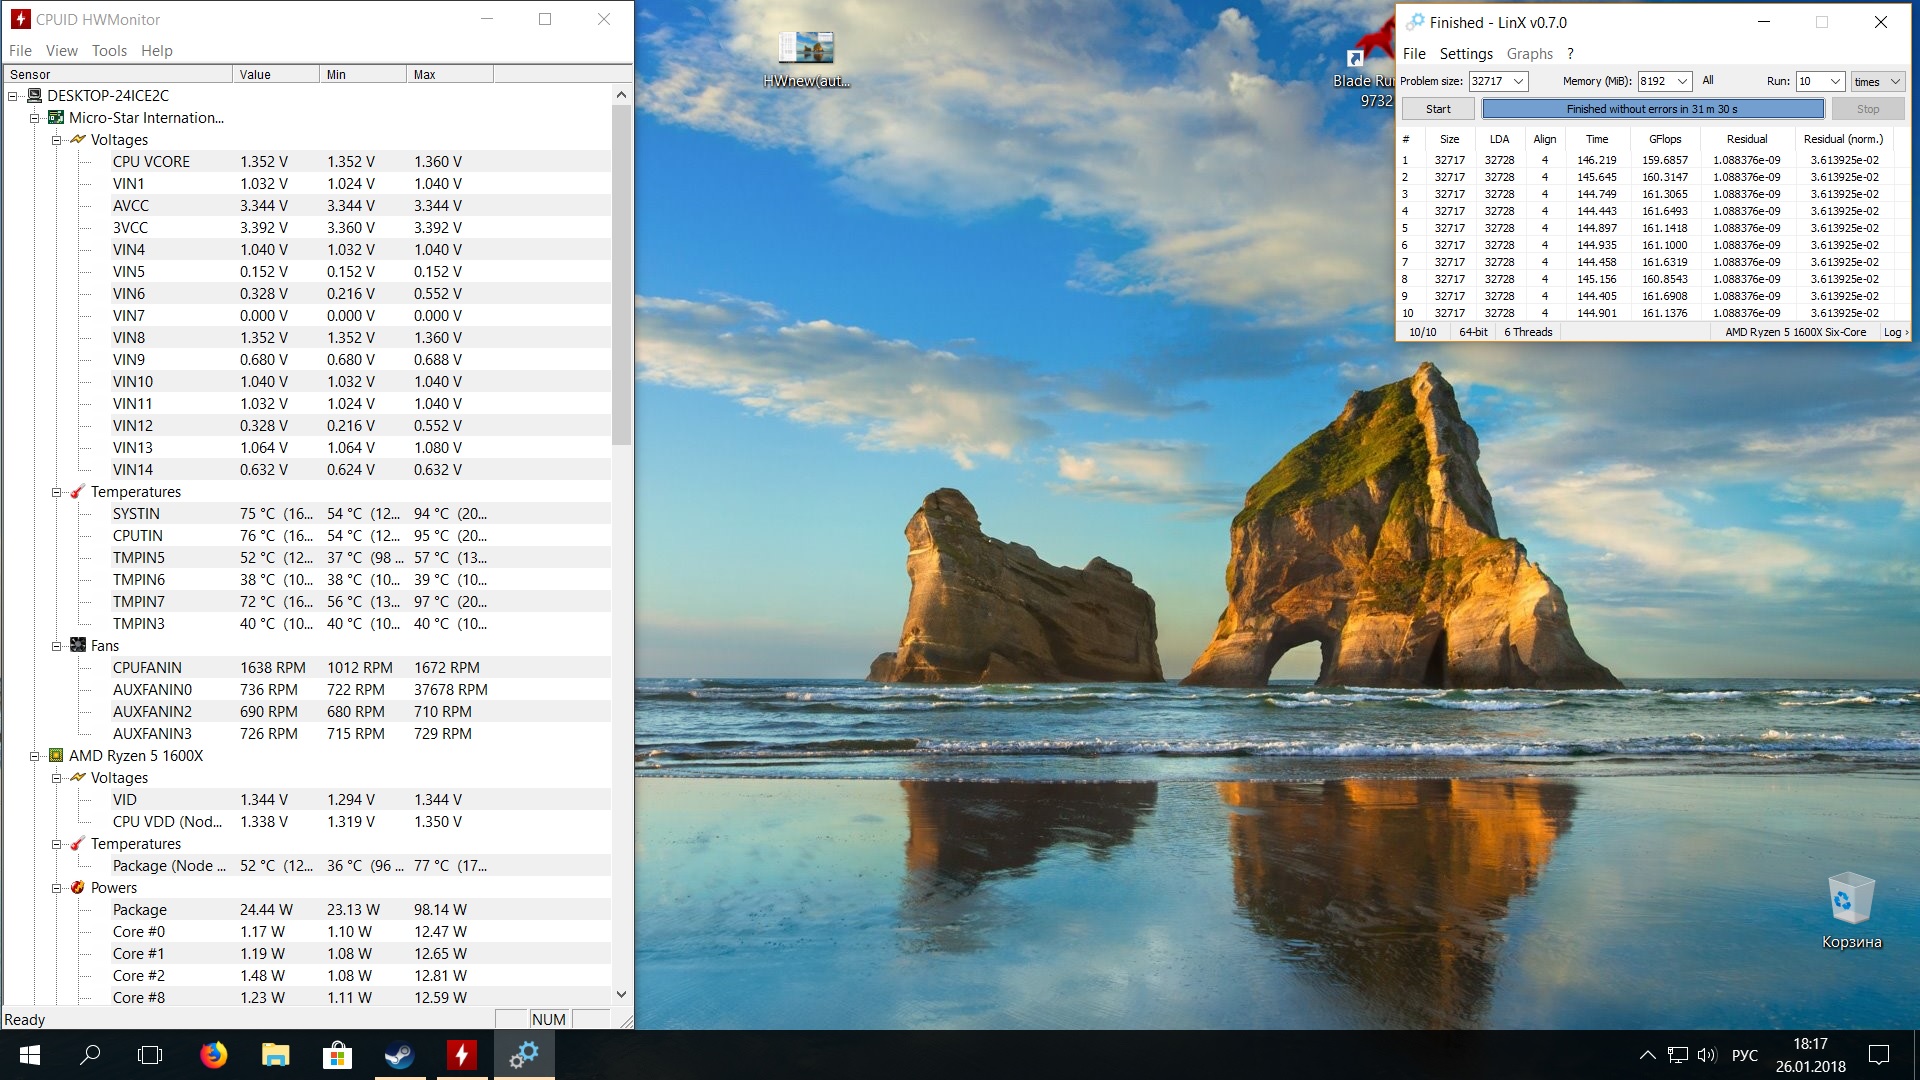Click the HWMonitor taskbar icon
Screen dimensions: 1920x1080
(461, 1055)
